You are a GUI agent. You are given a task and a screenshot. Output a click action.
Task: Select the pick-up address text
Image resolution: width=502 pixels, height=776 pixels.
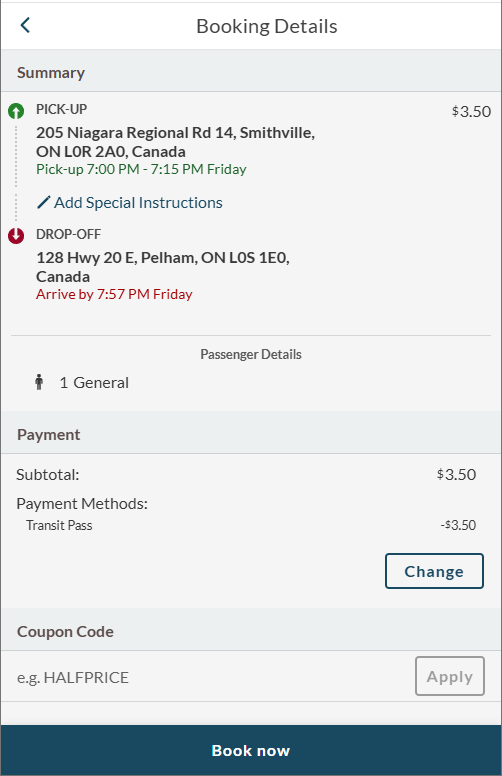click(175, 142)
